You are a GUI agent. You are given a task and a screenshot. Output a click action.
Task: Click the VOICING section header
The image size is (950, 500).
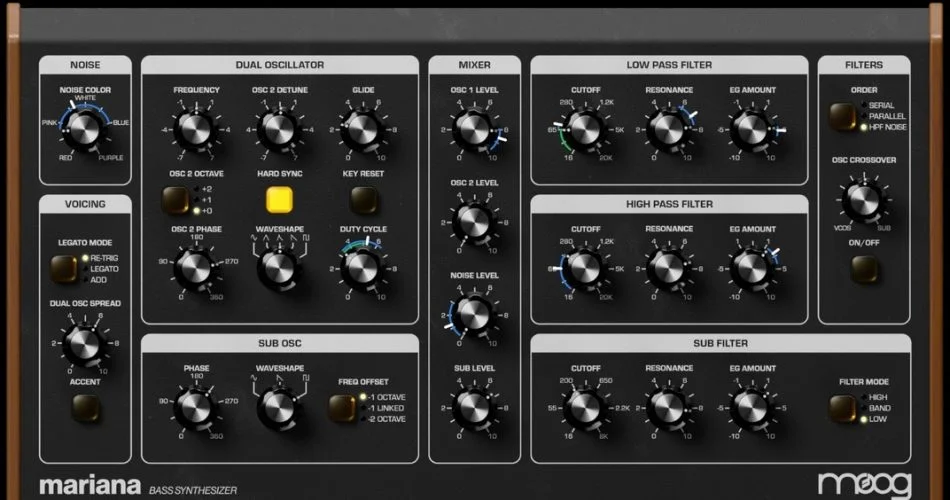click(x=85, y=204)
